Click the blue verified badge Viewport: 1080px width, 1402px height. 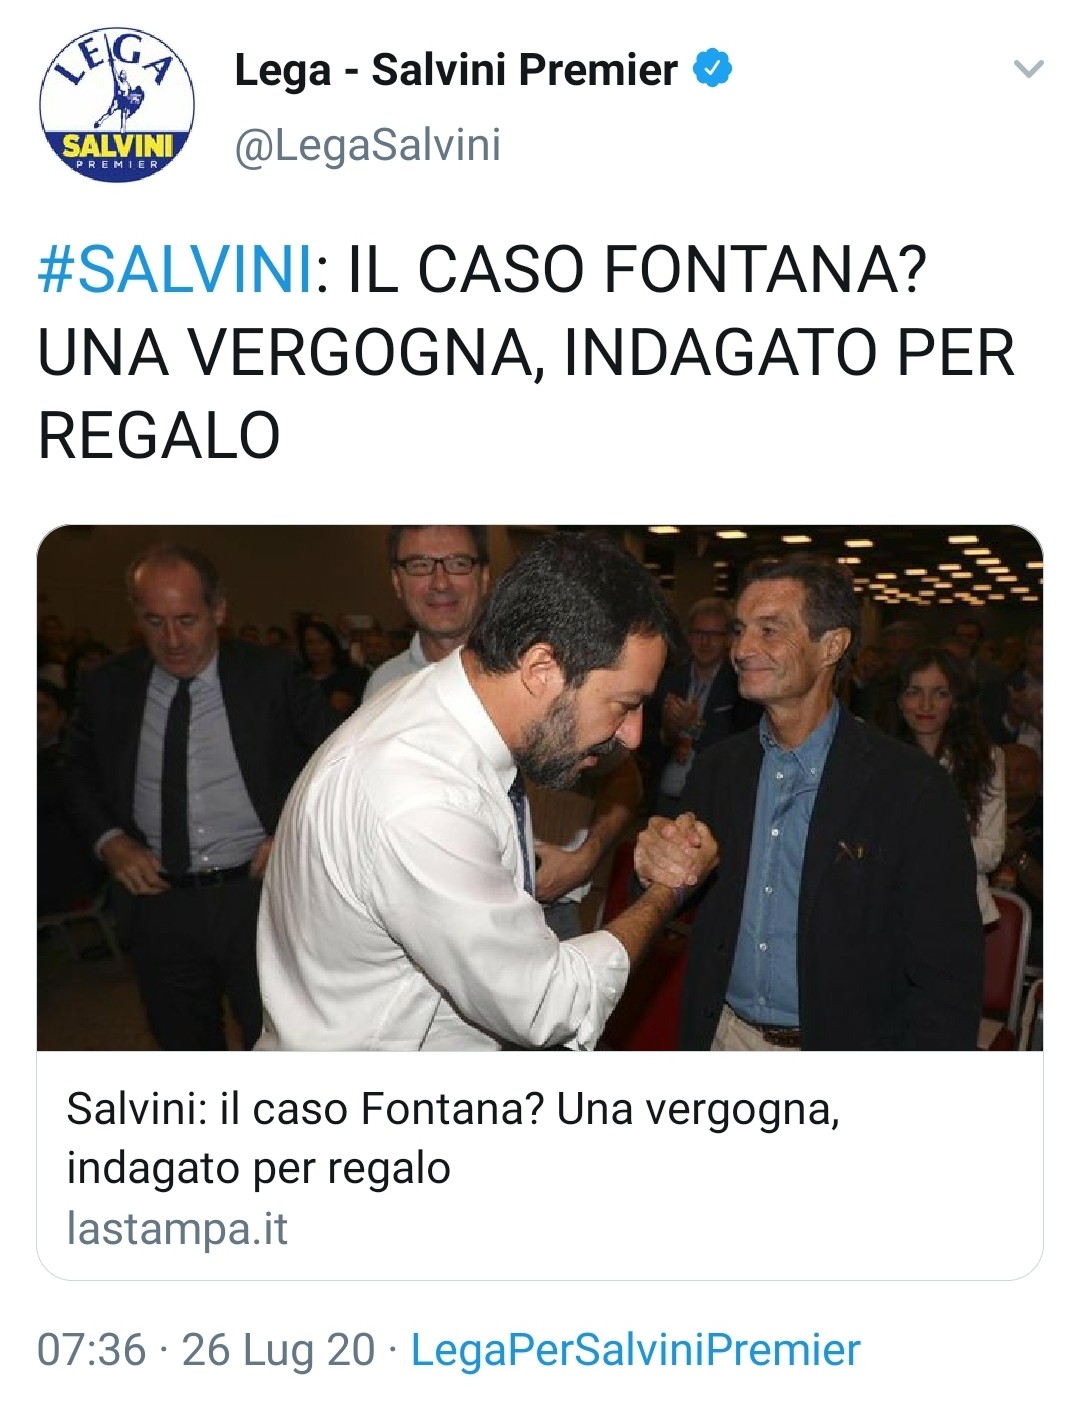click(x=713, y=69)
